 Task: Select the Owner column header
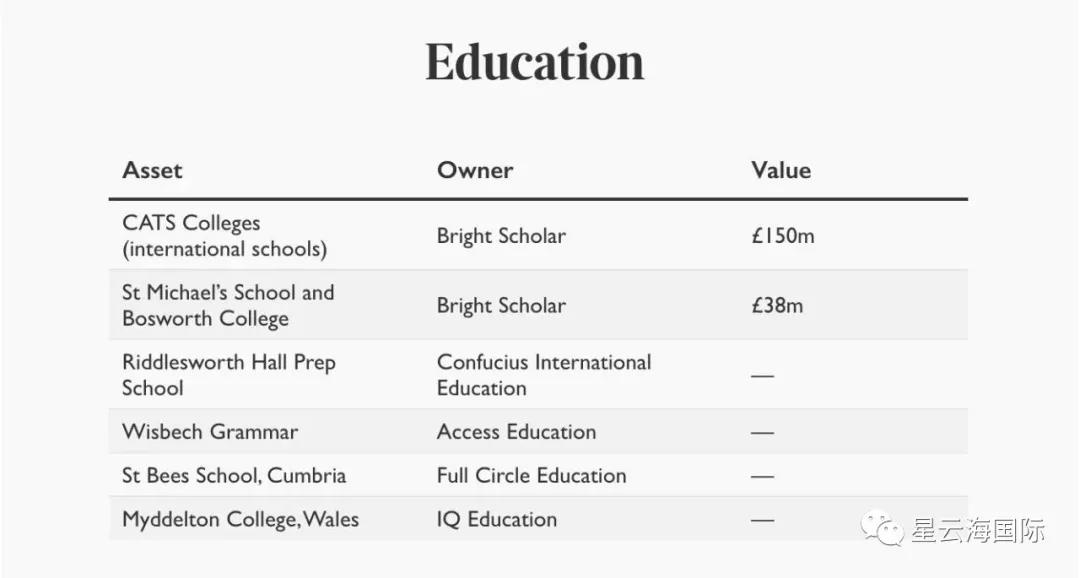point(475,170)
